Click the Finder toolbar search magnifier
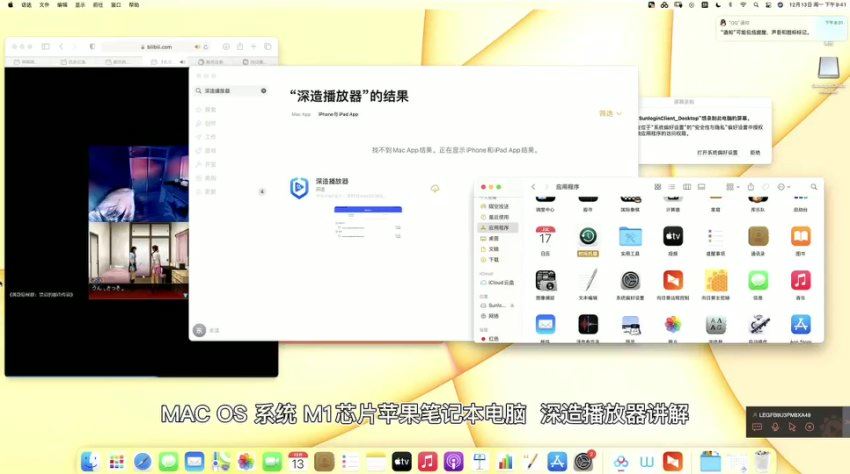The width and height of the screenshot is (850, 474). [814, 187]
